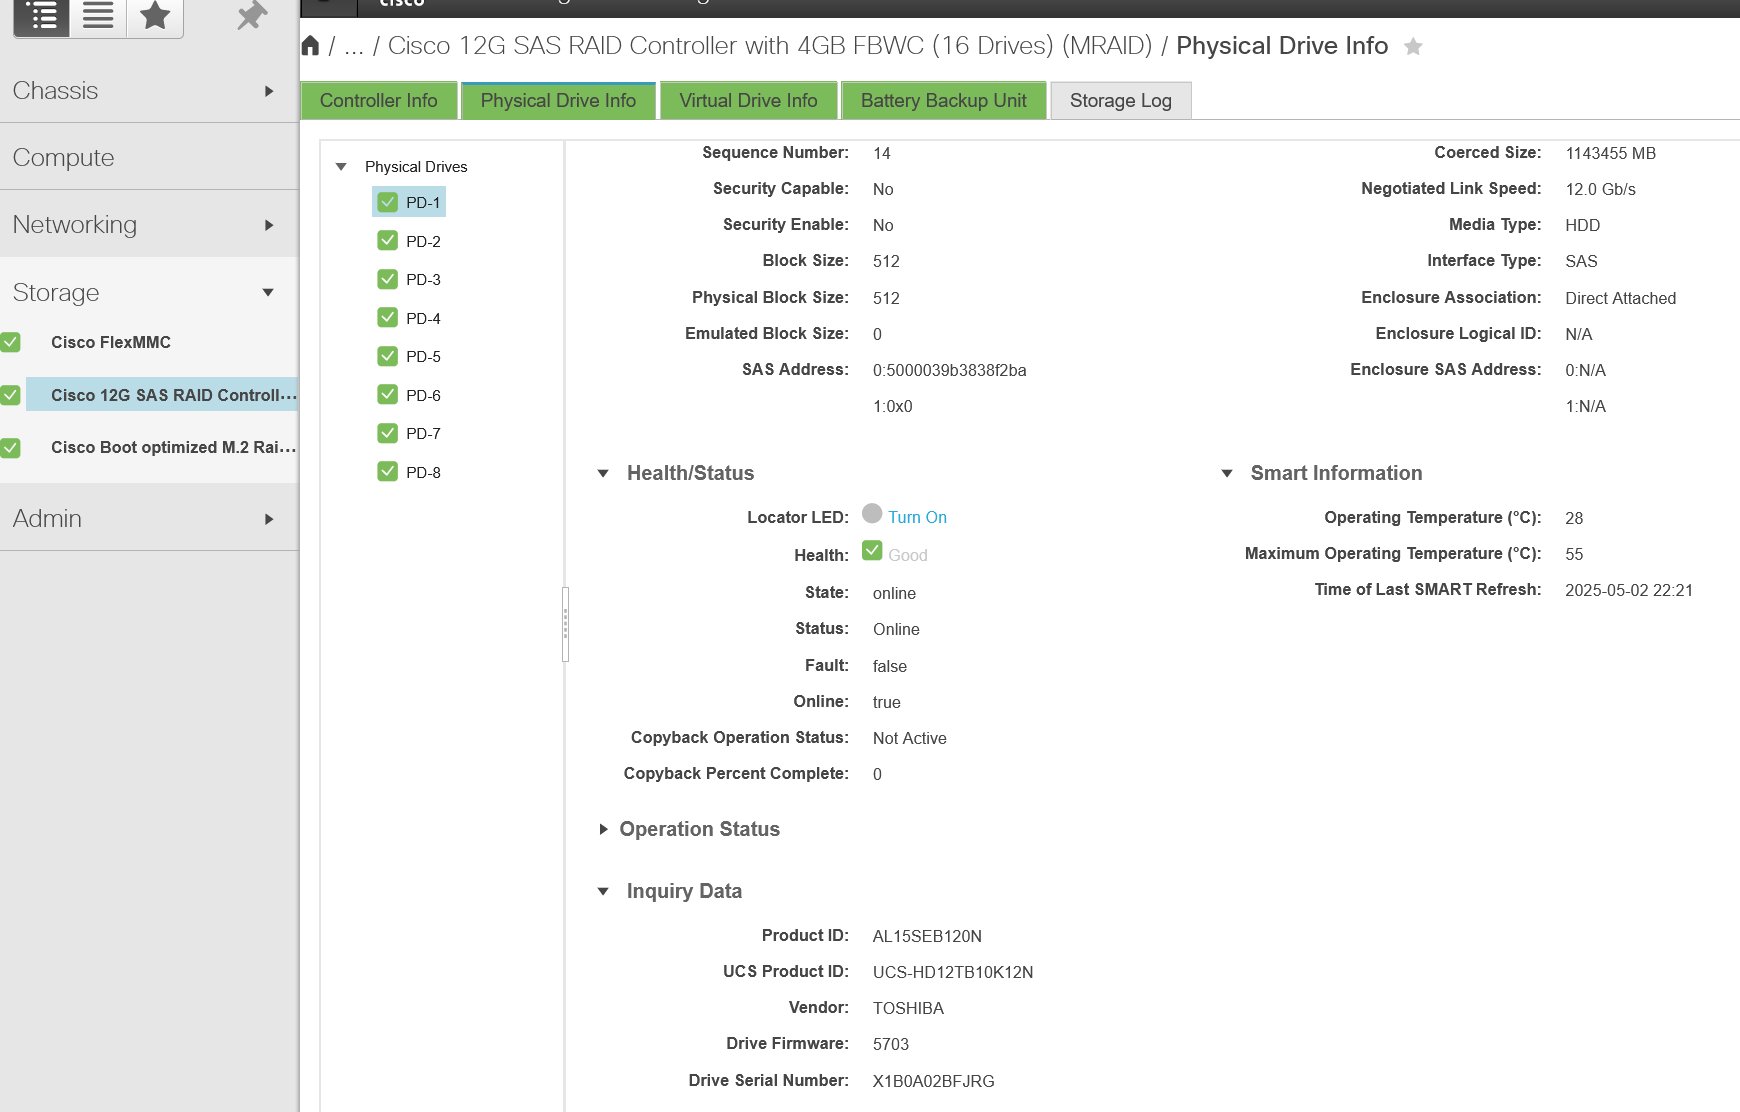
Task: Click the PD-2 green status icon
Action: point(388,240)
